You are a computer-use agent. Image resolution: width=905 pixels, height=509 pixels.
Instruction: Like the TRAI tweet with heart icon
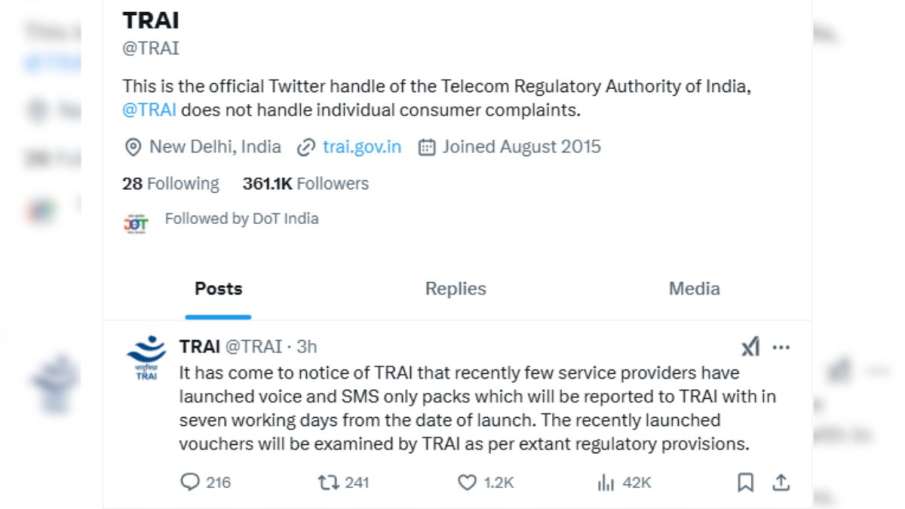tap(467, 482)
